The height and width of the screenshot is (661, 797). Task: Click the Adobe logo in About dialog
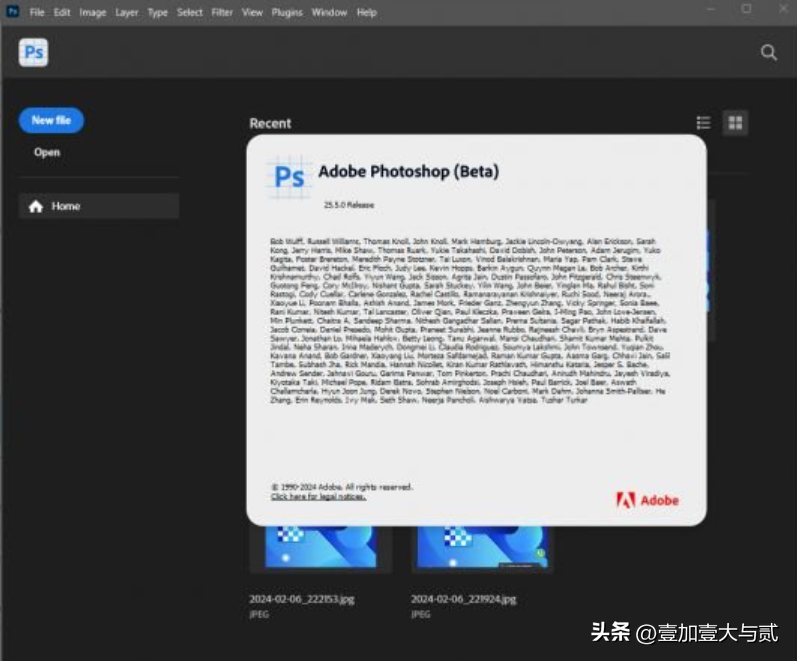(x=647, y=500)
